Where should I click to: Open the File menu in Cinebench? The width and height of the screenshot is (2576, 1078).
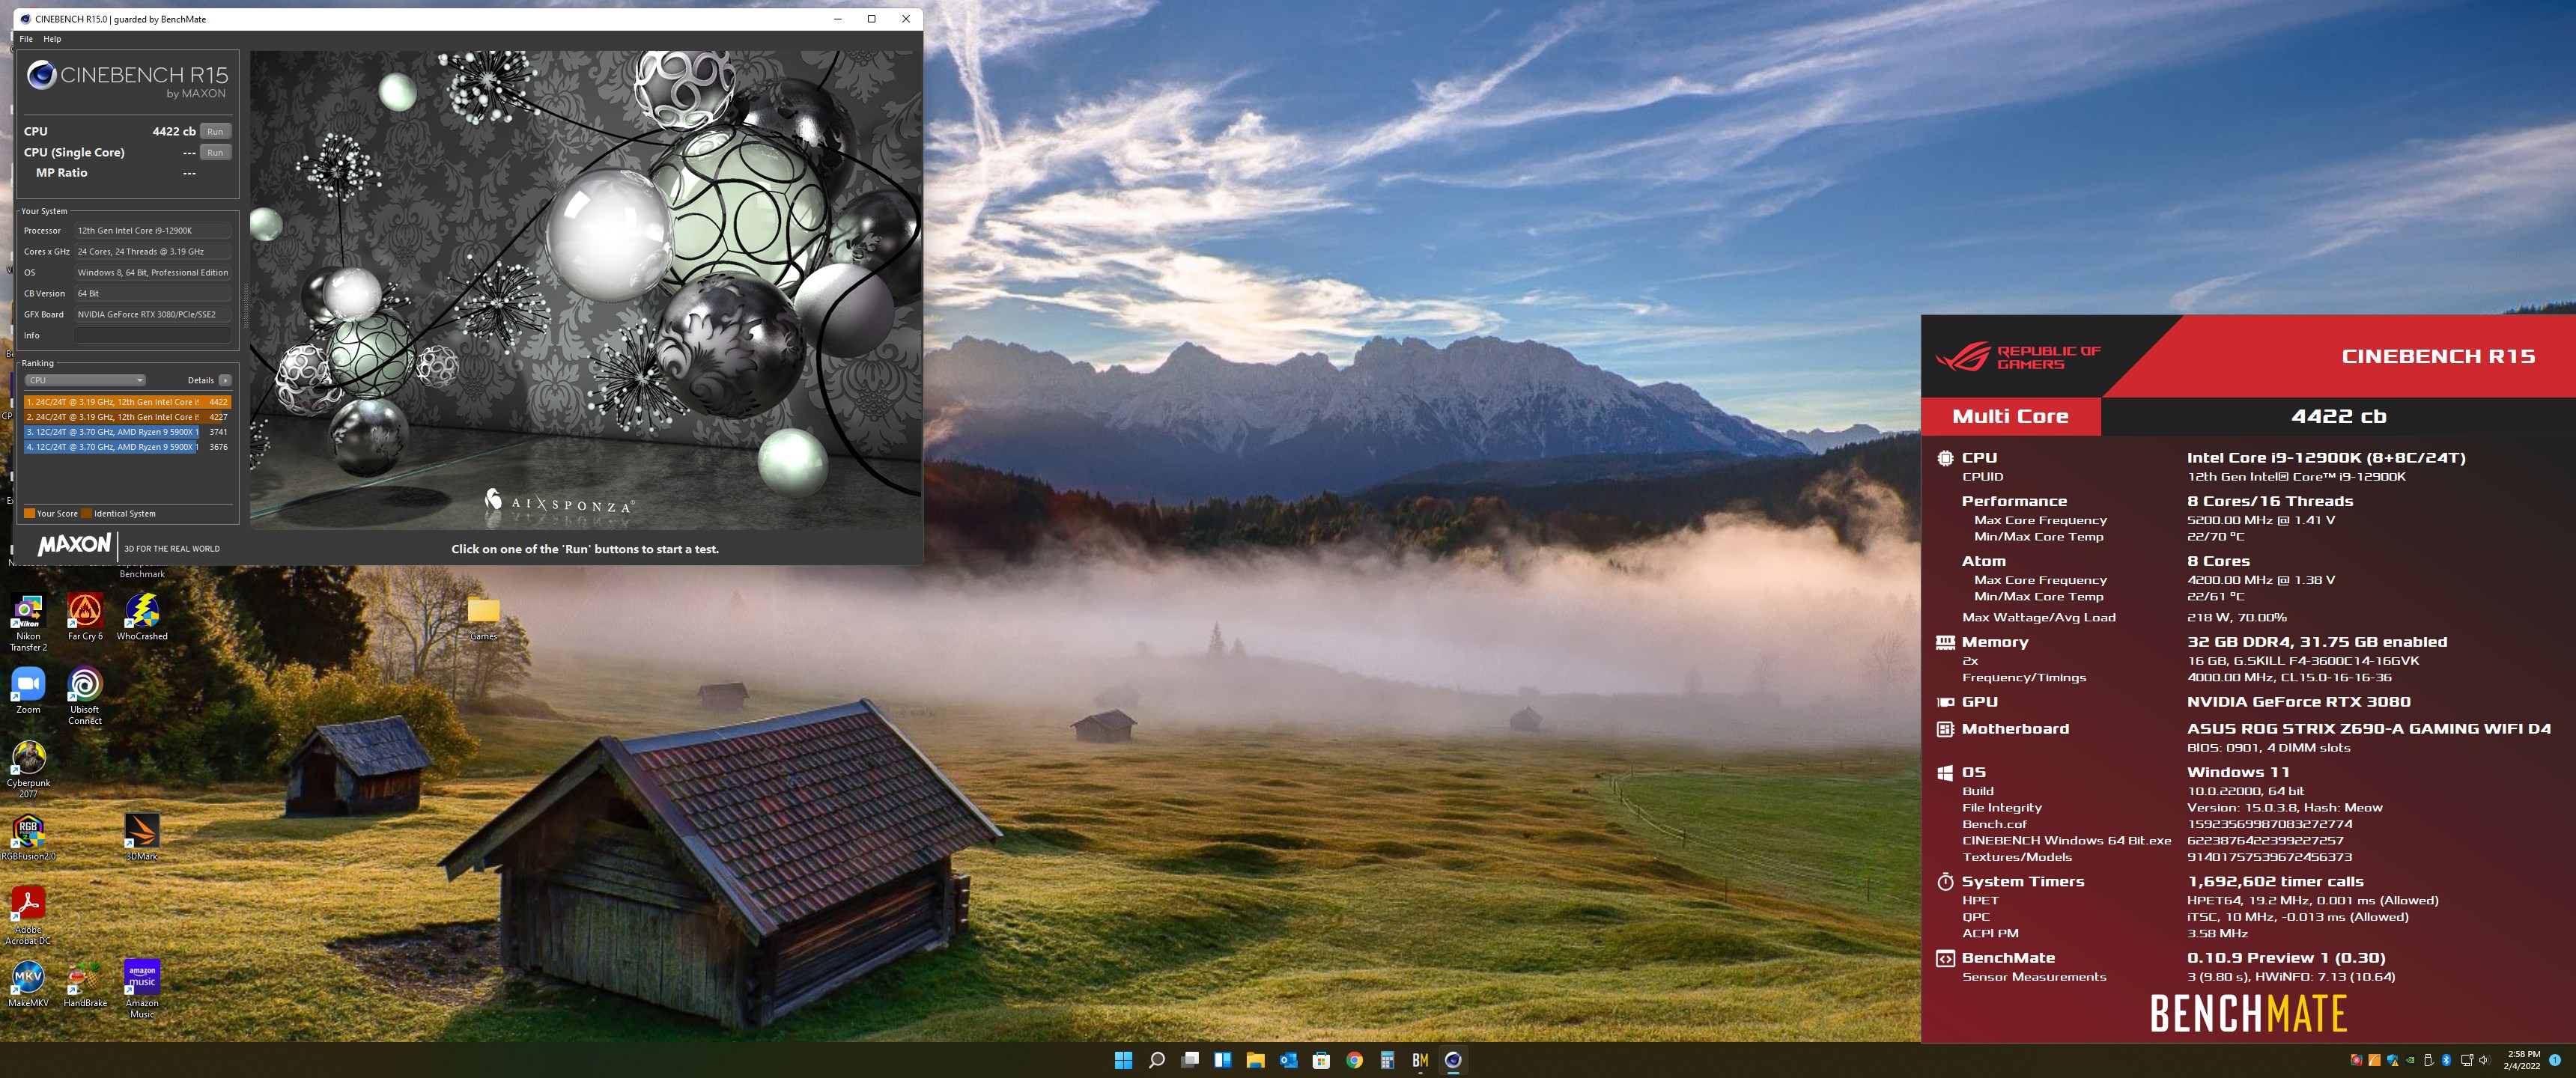[x=26, y=39]
